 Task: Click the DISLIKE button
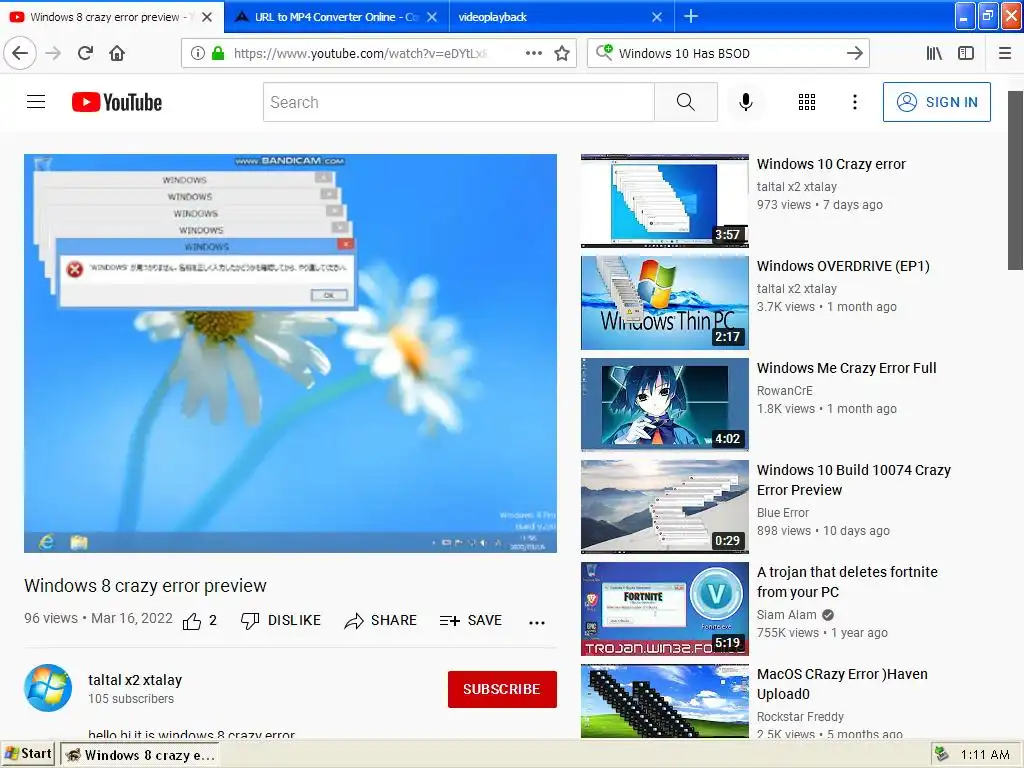[281, 620]
